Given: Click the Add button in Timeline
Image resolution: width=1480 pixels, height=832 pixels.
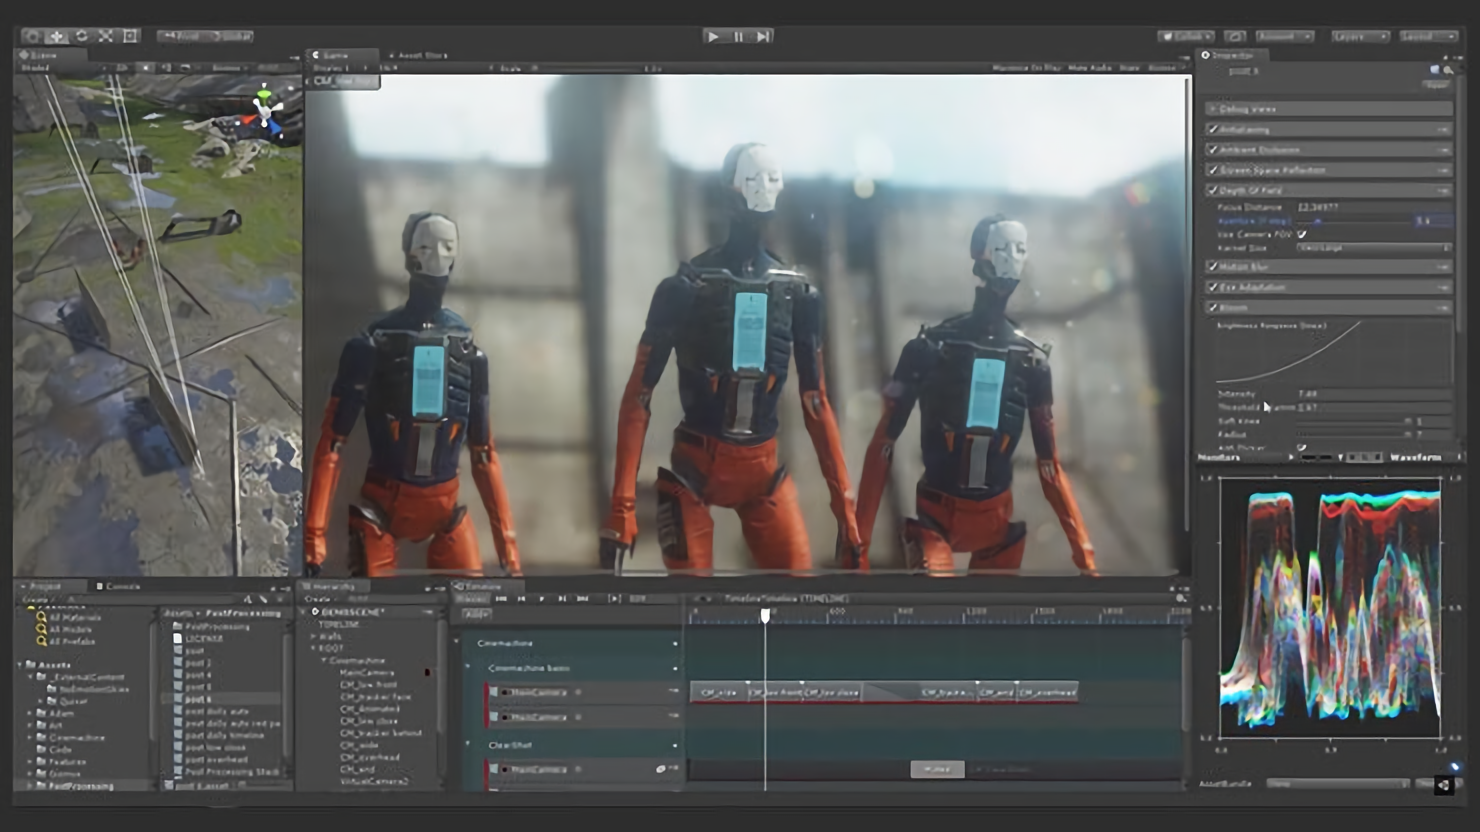Looking at the screenshot, I should (x=476, y=614).
